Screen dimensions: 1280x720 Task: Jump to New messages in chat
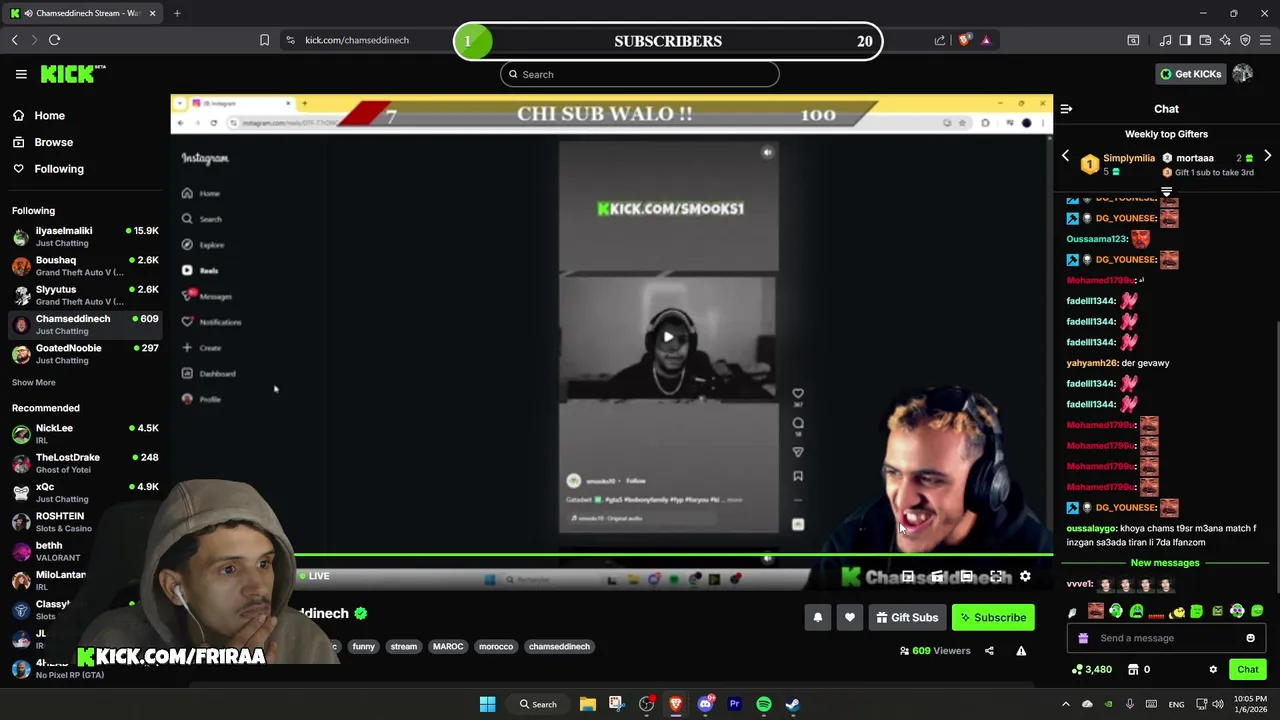click(x=1165, y=563)
